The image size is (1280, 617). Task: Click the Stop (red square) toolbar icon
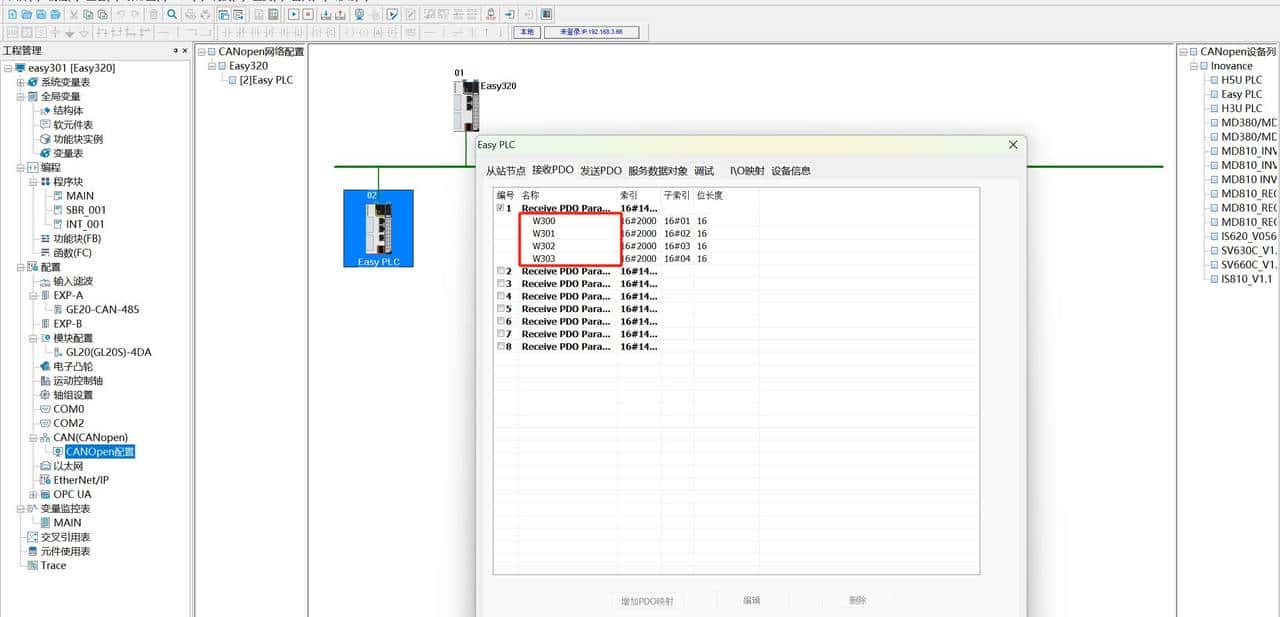(x=306, y=14)
